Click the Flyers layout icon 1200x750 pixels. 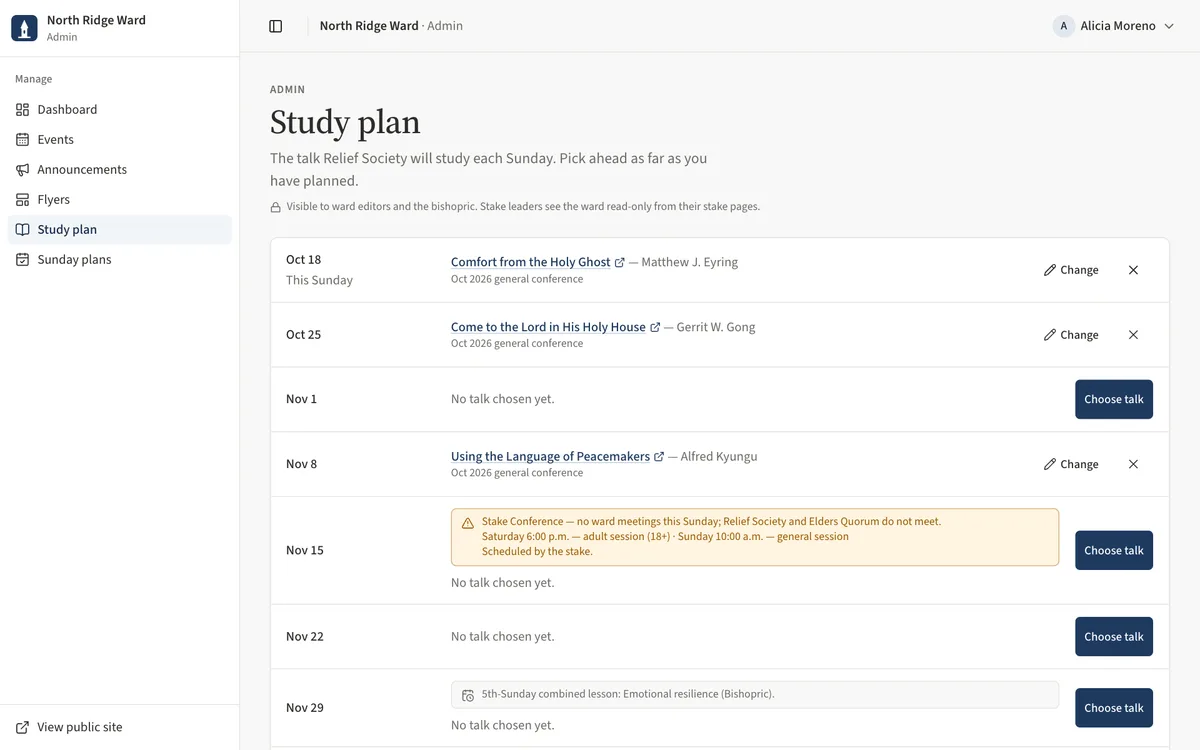tap(23, 200)
